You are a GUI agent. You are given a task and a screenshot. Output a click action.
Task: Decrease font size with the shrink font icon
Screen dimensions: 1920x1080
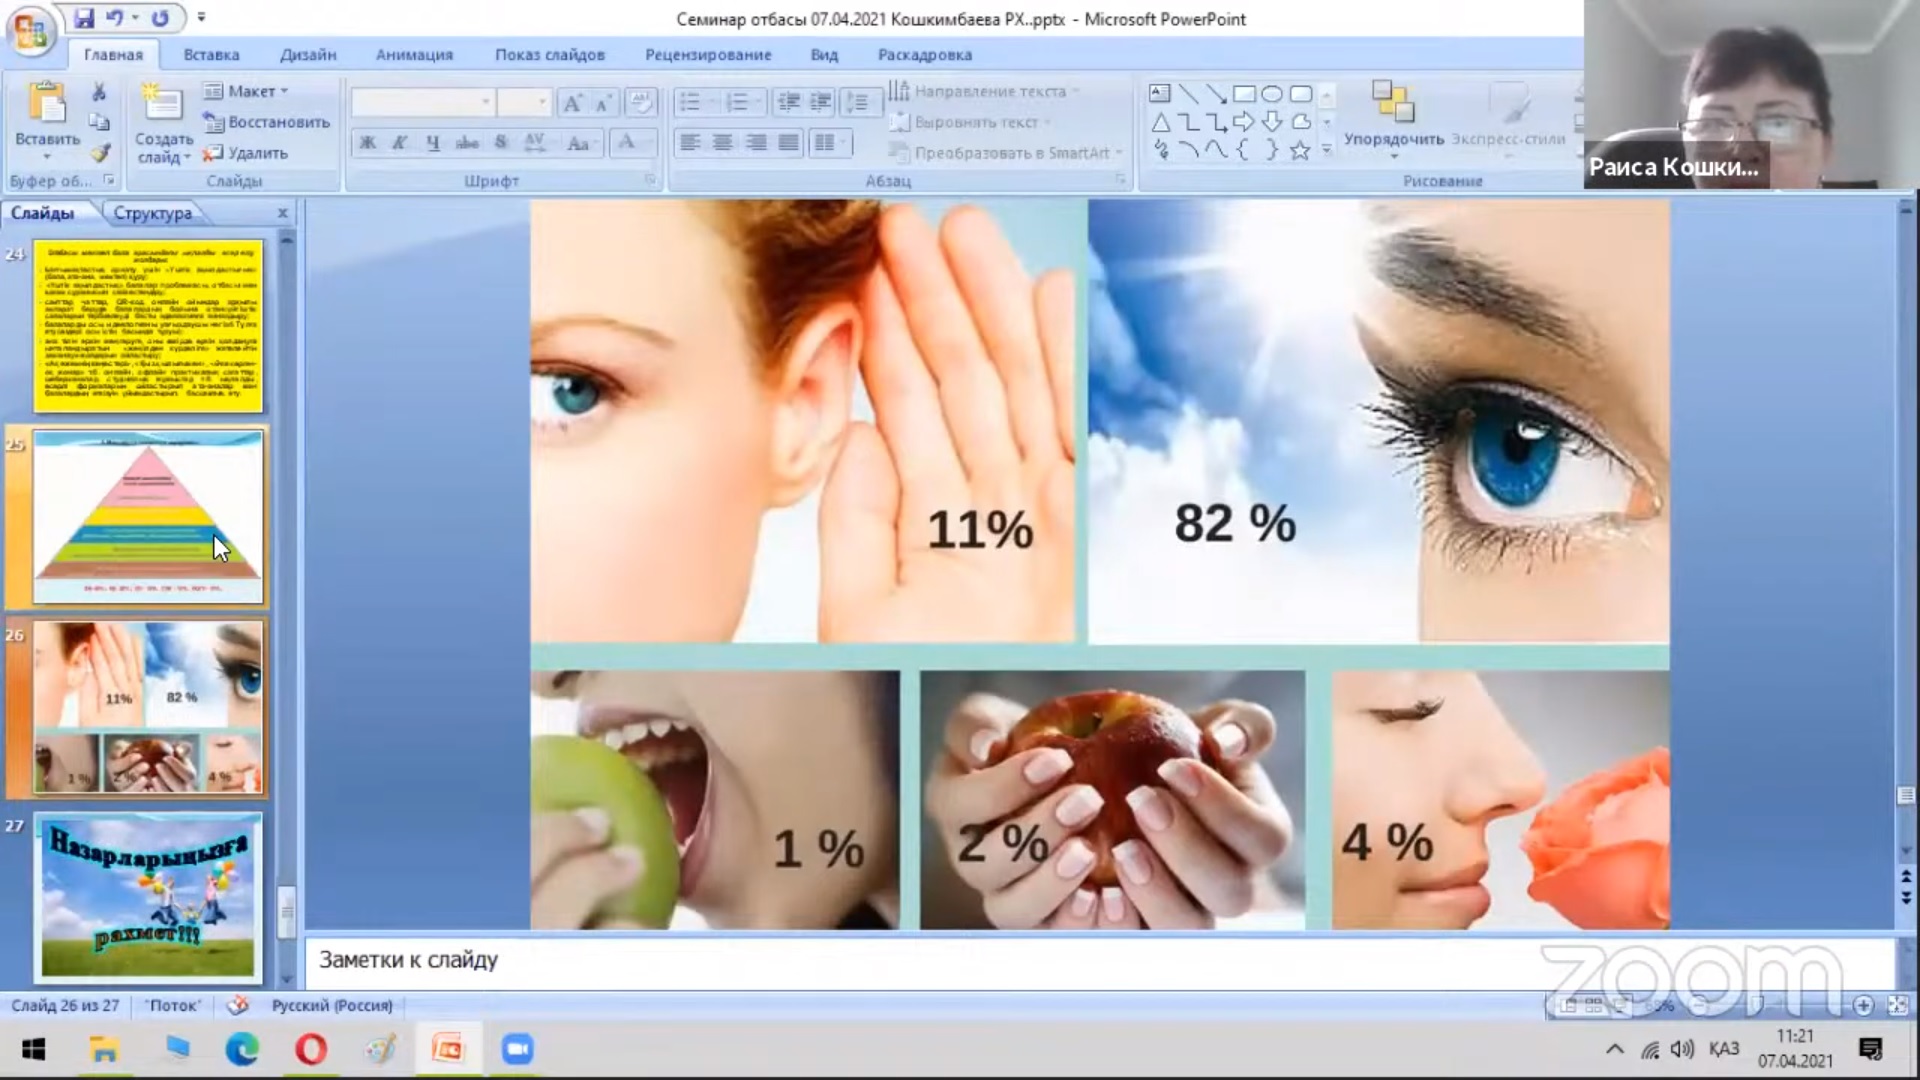pos(602,103)
